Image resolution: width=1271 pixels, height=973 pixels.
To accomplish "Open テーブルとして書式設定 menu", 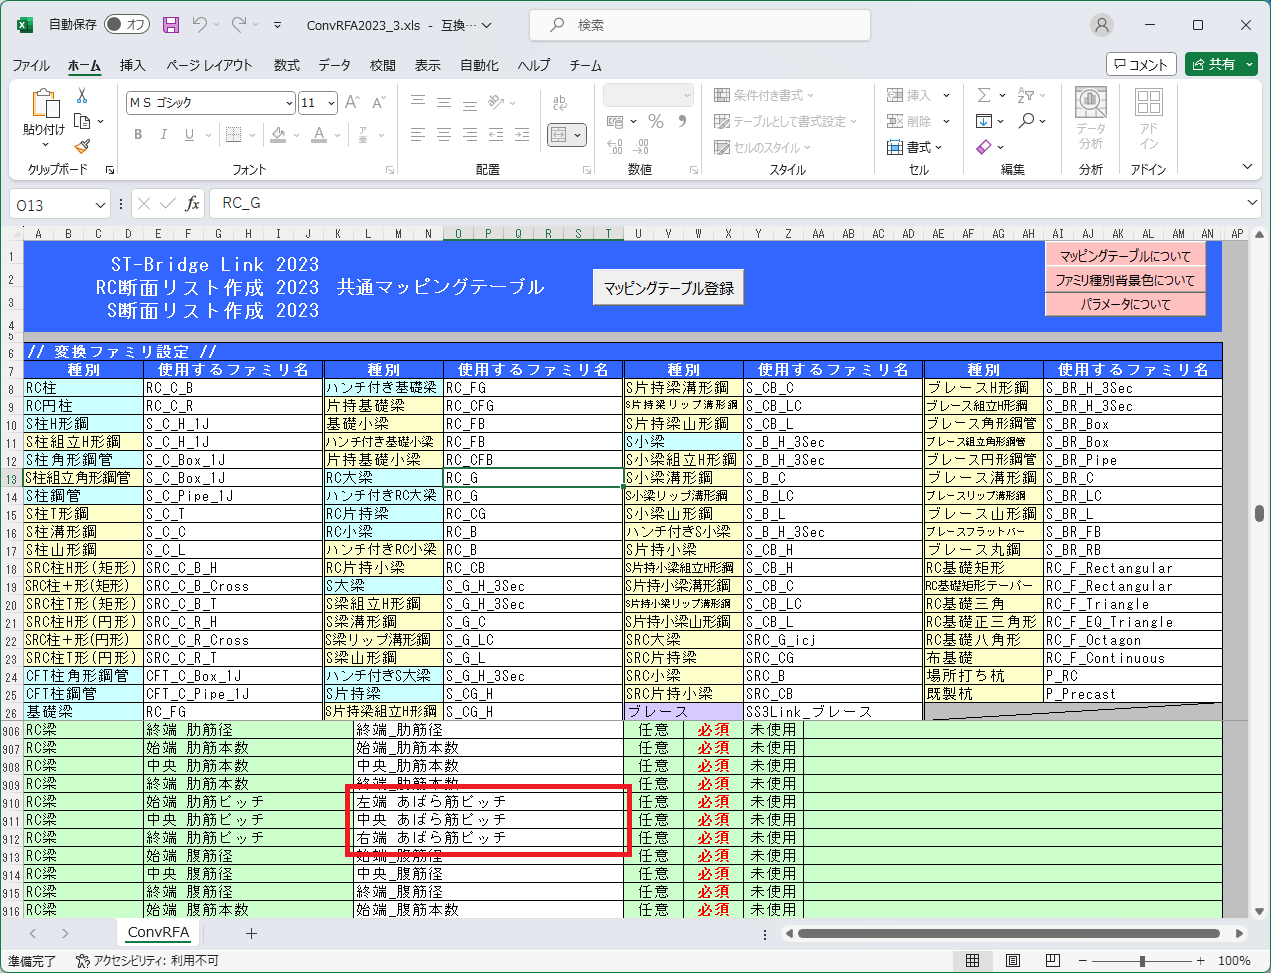I will pos(786,121).
